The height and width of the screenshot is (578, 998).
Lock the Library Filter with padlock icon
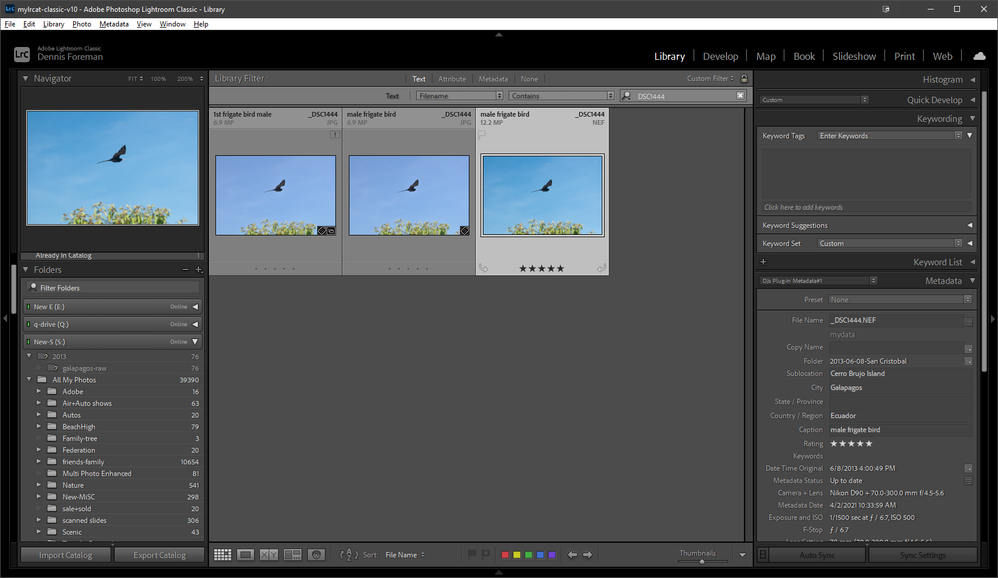click(744, 79)
